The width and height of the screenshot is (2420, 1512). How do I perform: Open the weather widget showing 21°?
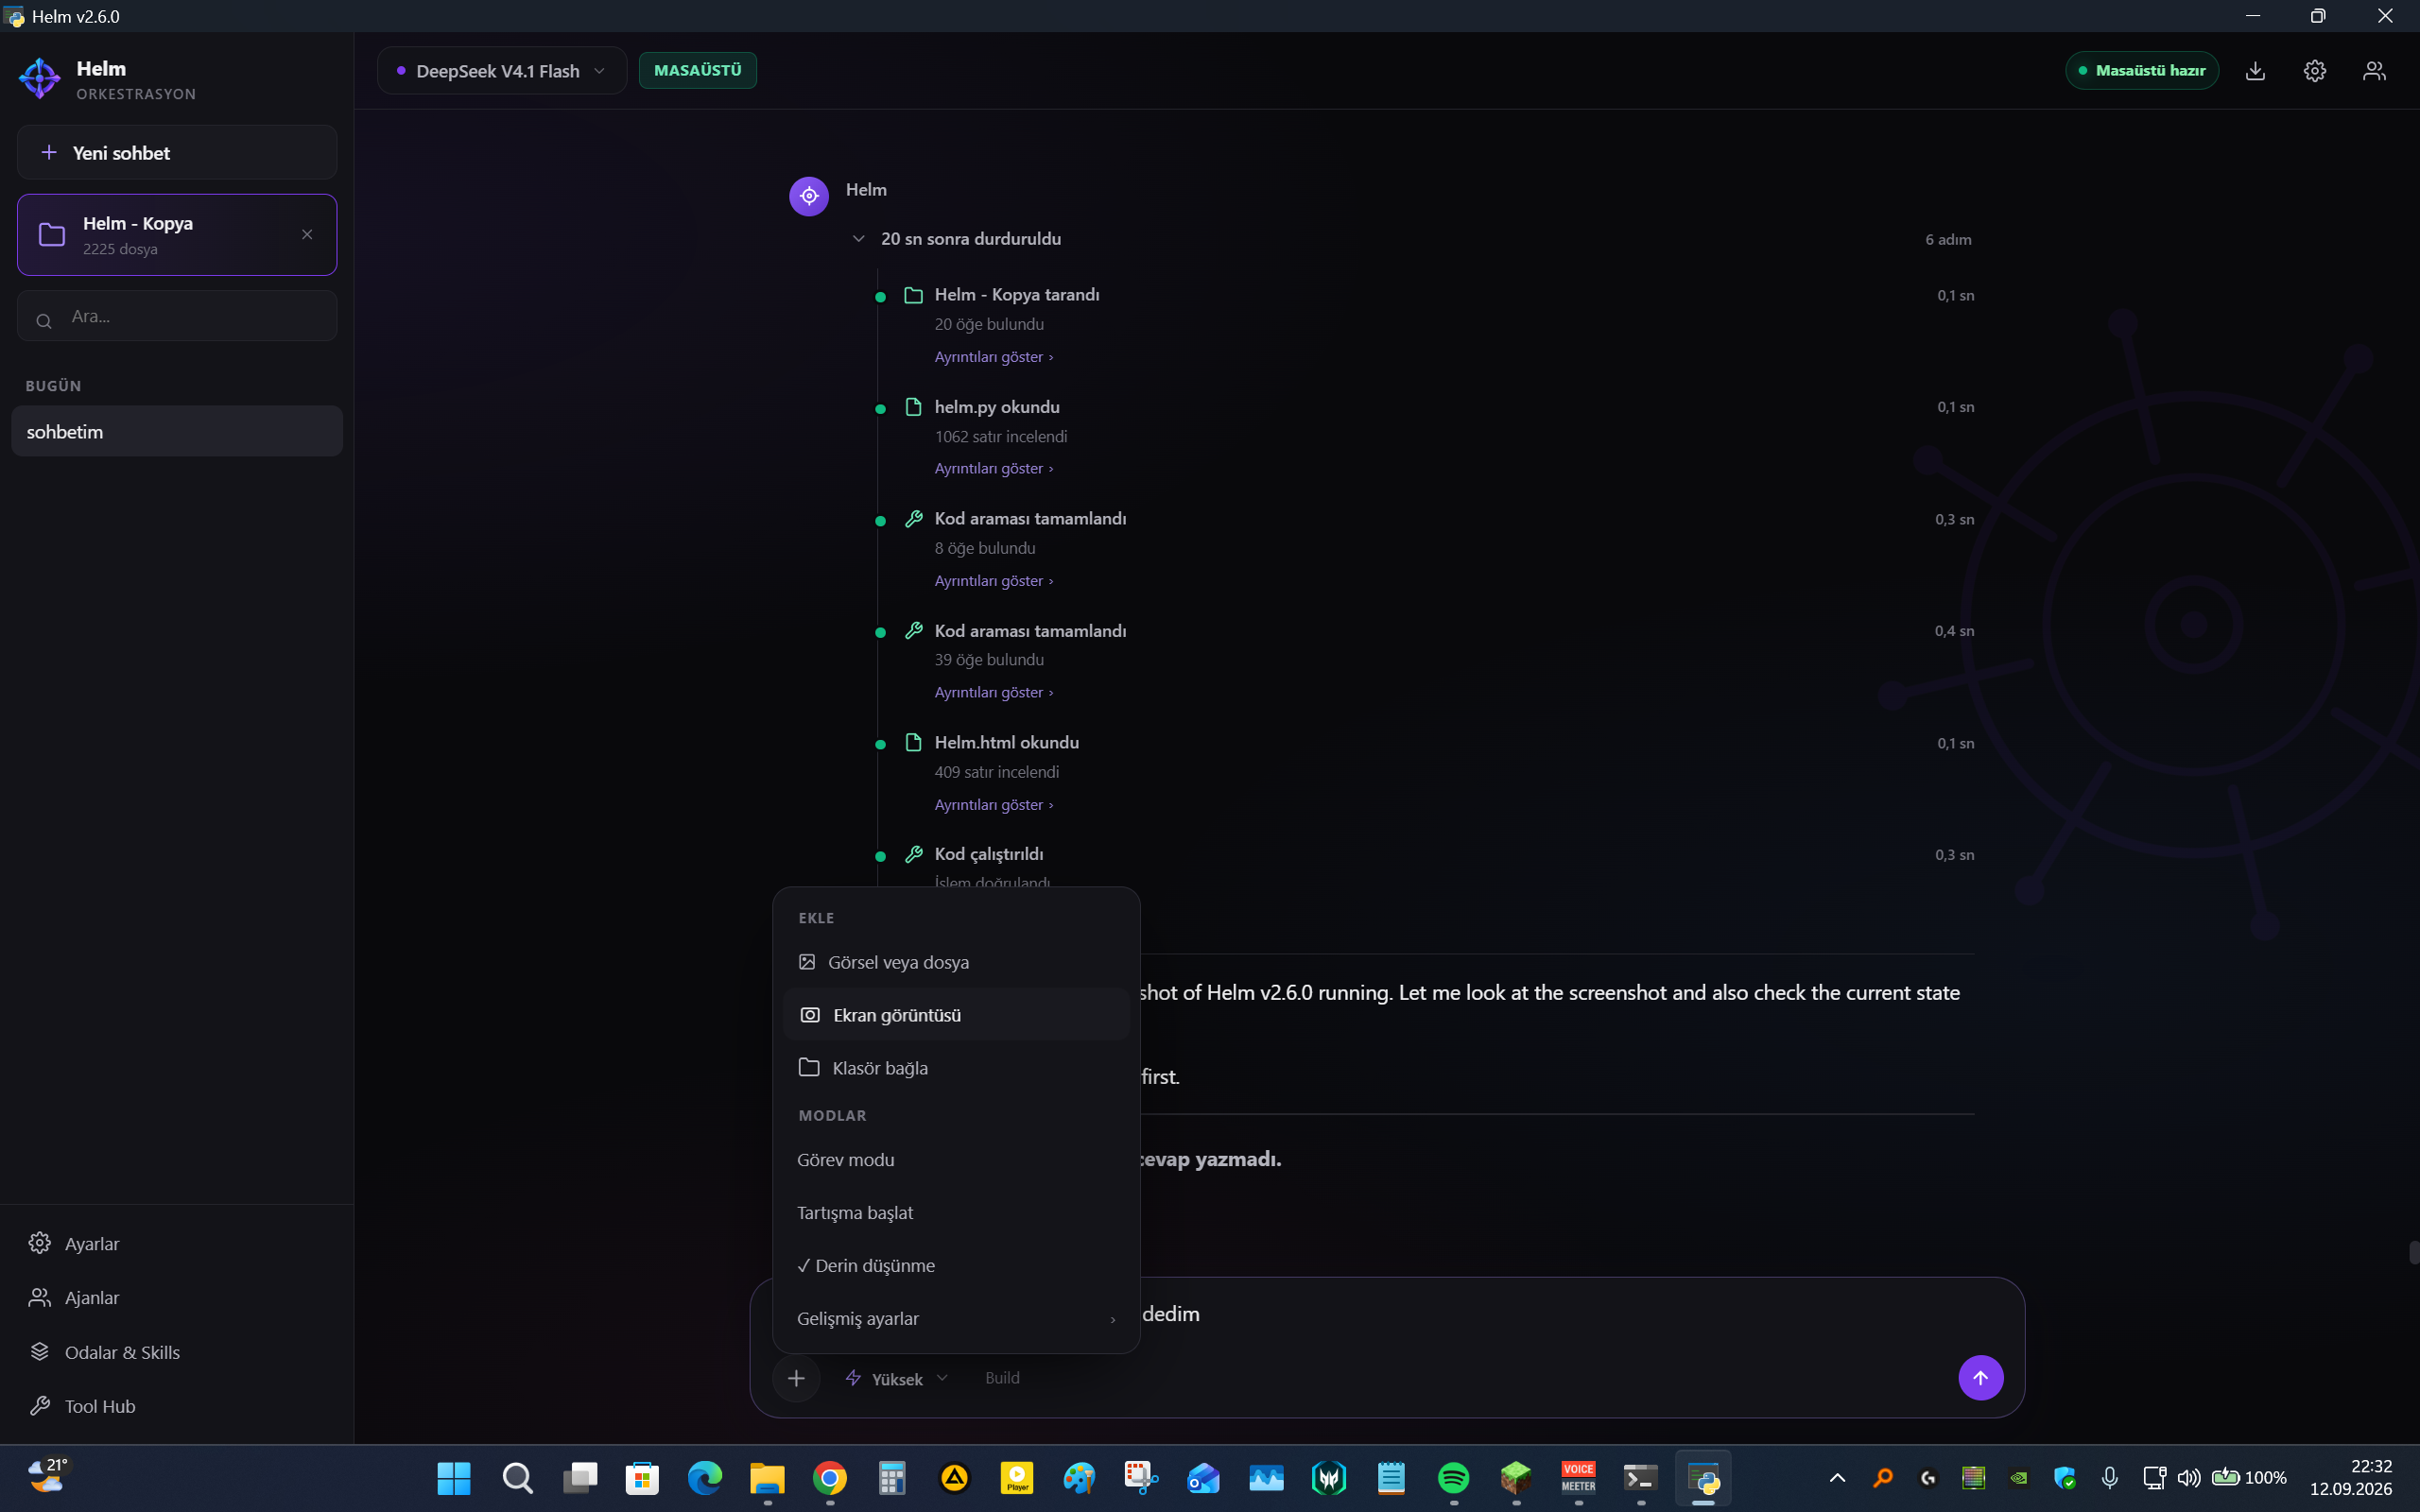[47, 1476]
